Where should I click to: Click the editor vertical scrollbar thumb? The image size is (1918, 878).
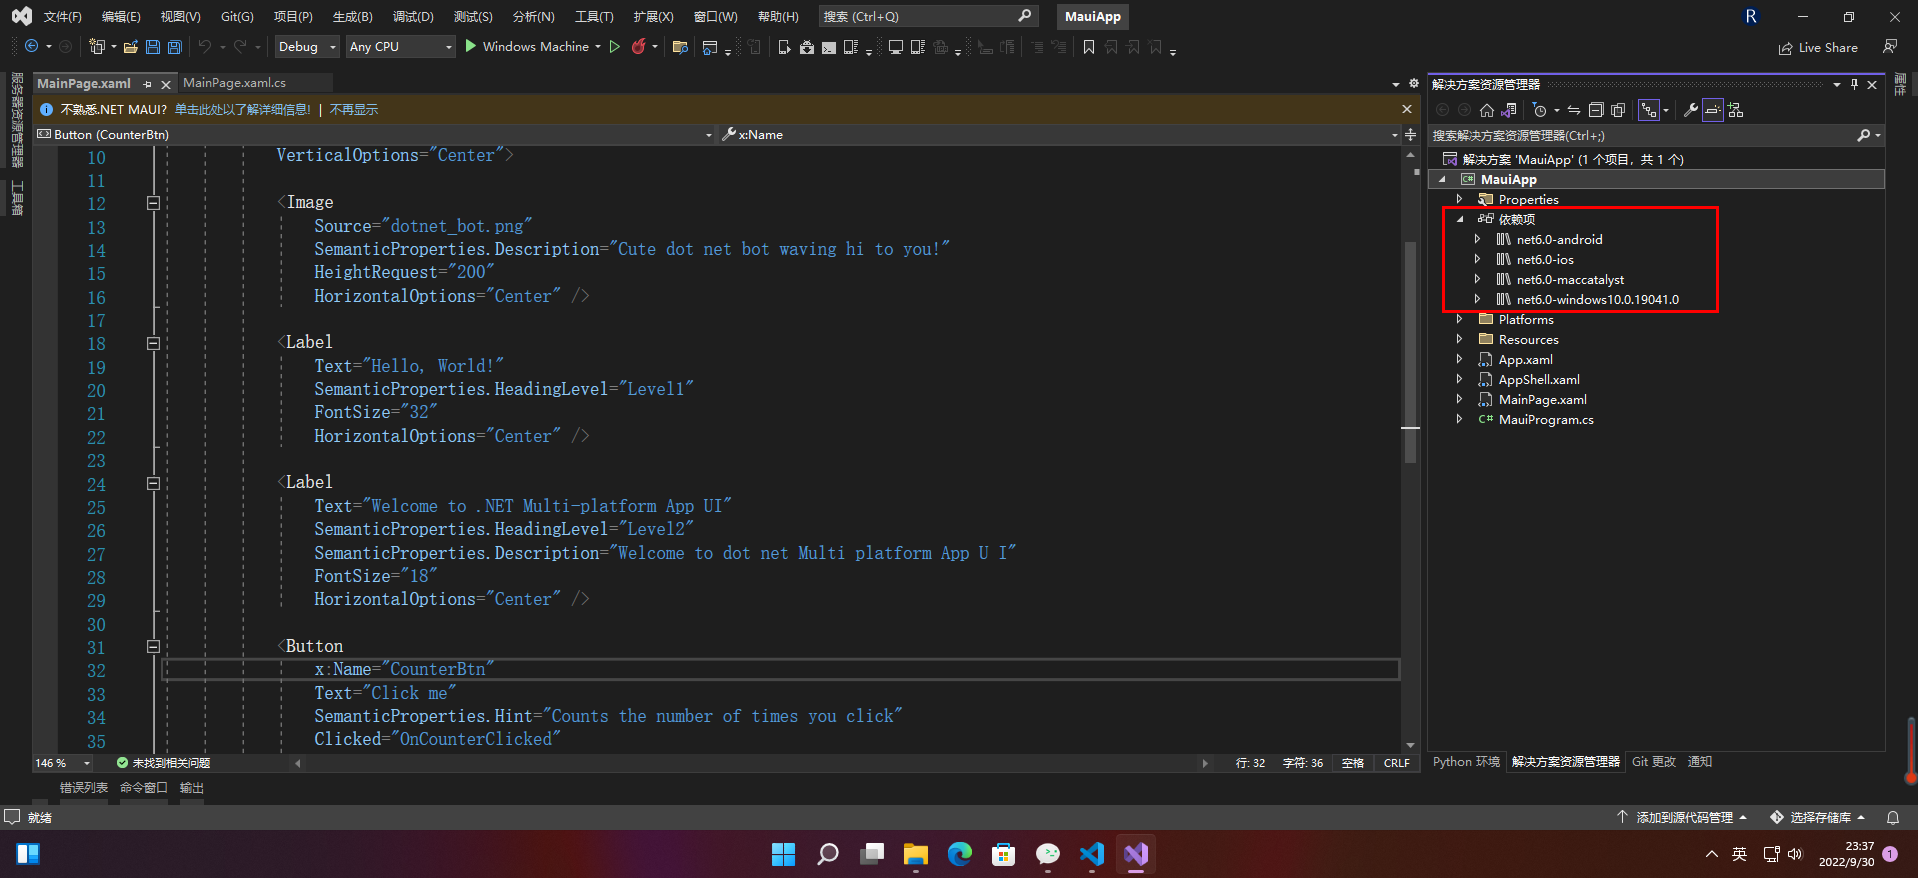[x=1411, y=352]
